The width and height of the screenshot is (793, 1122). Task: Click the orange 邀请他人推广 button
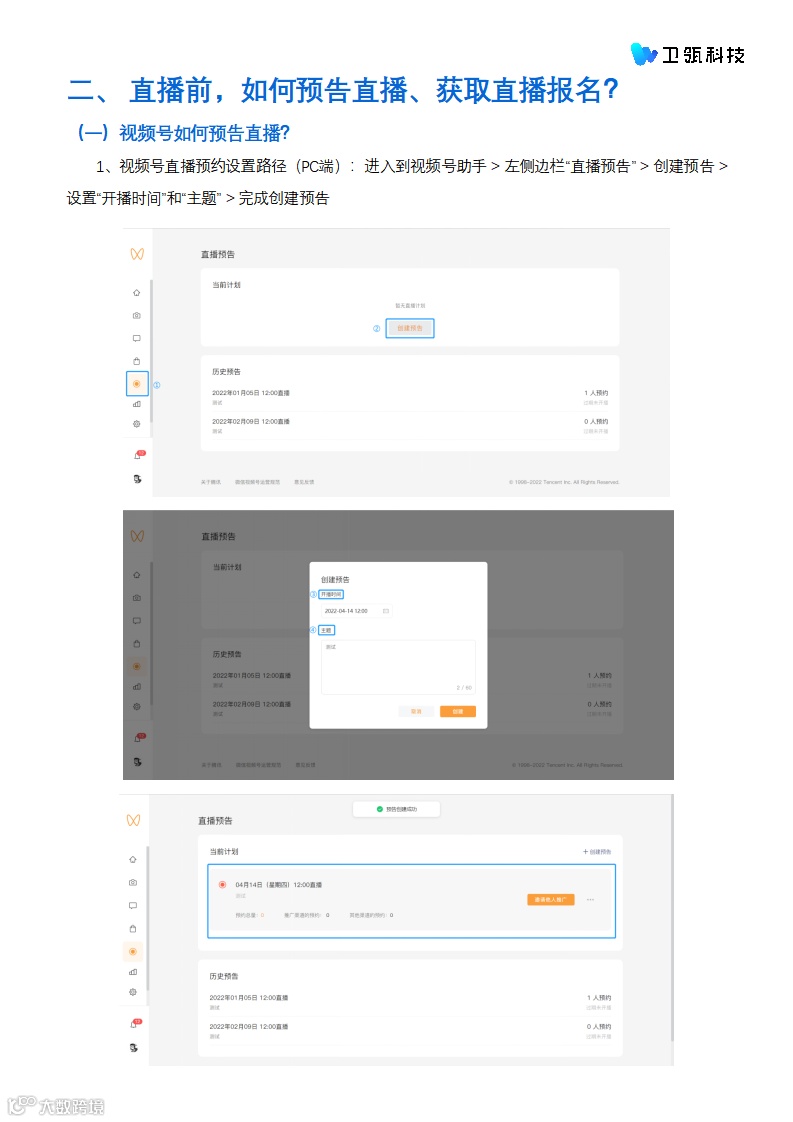551,899
